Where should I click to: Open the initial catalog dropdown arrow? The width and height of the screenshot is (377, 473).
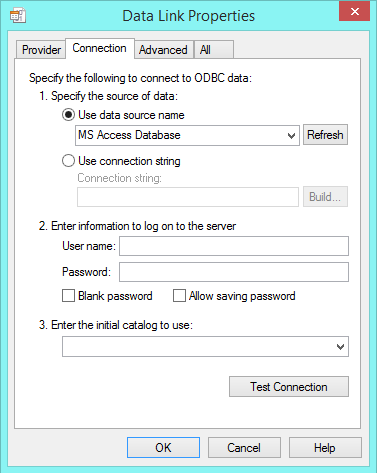pos(340,347)
